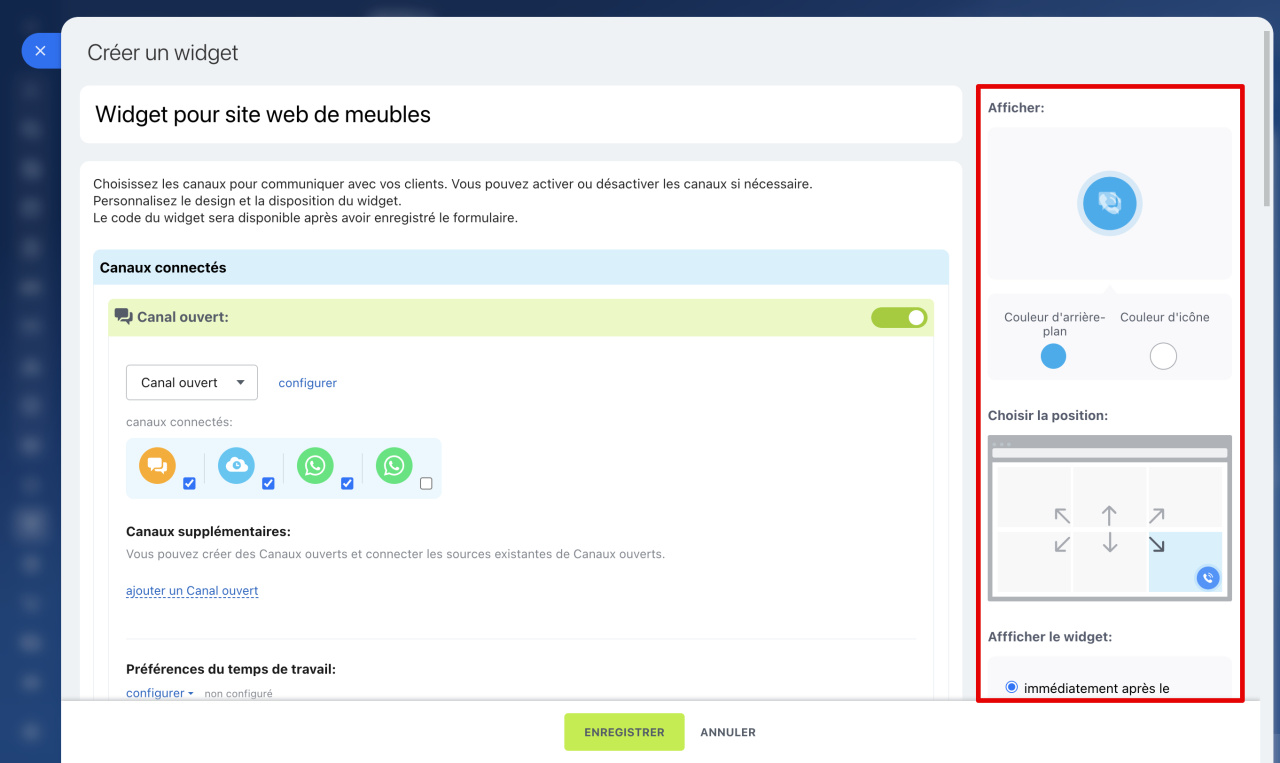Click the ENREGISTRER button

pyautogui.click(x=624, y=732)
